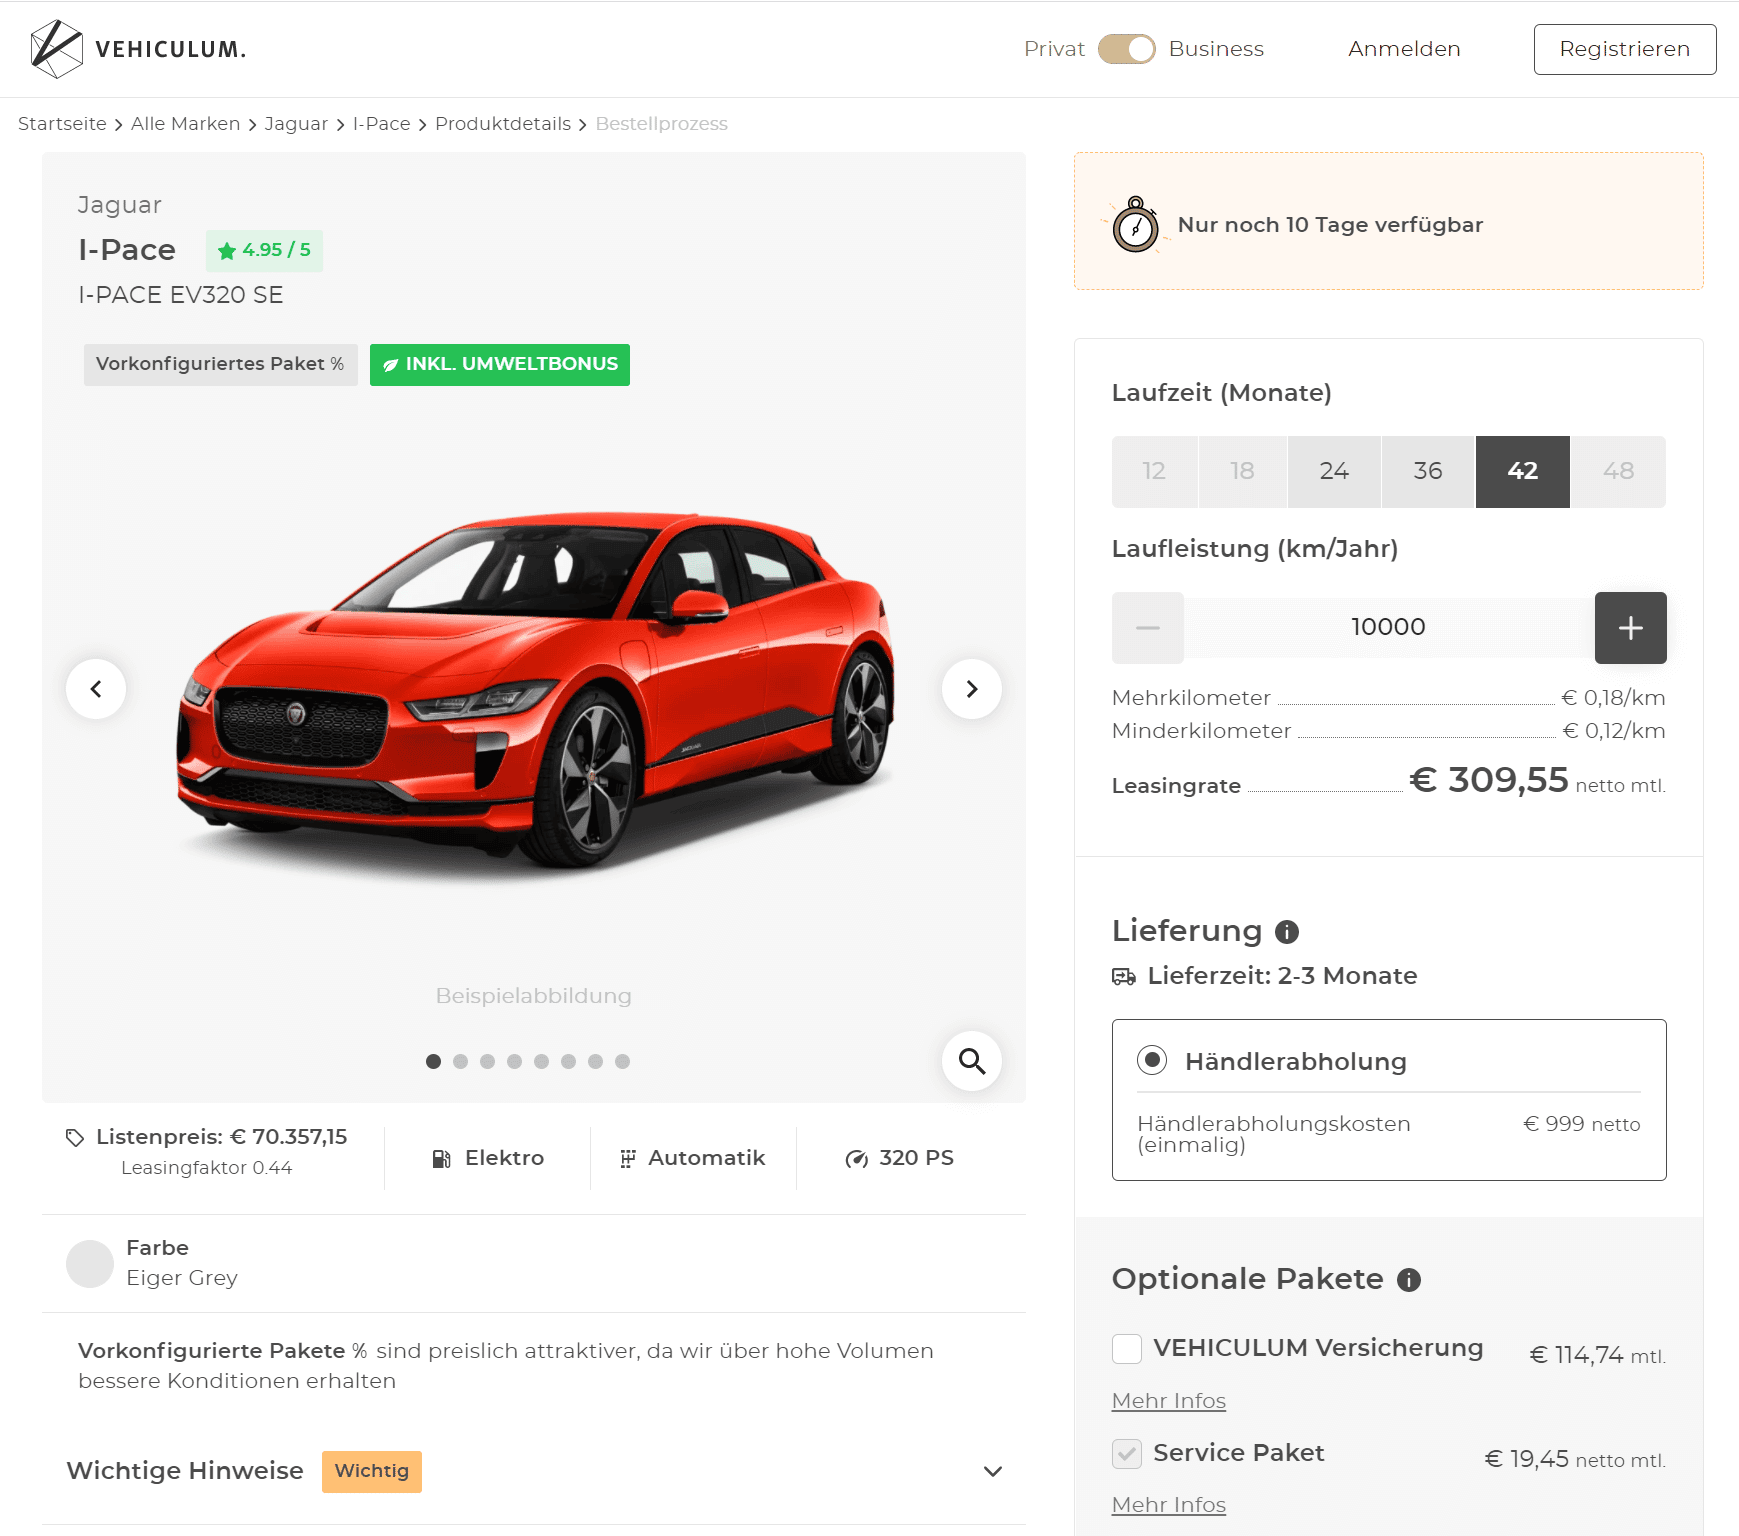Show next car image
Screen dimensions: 1739x1536
click(x=972, y=689)
